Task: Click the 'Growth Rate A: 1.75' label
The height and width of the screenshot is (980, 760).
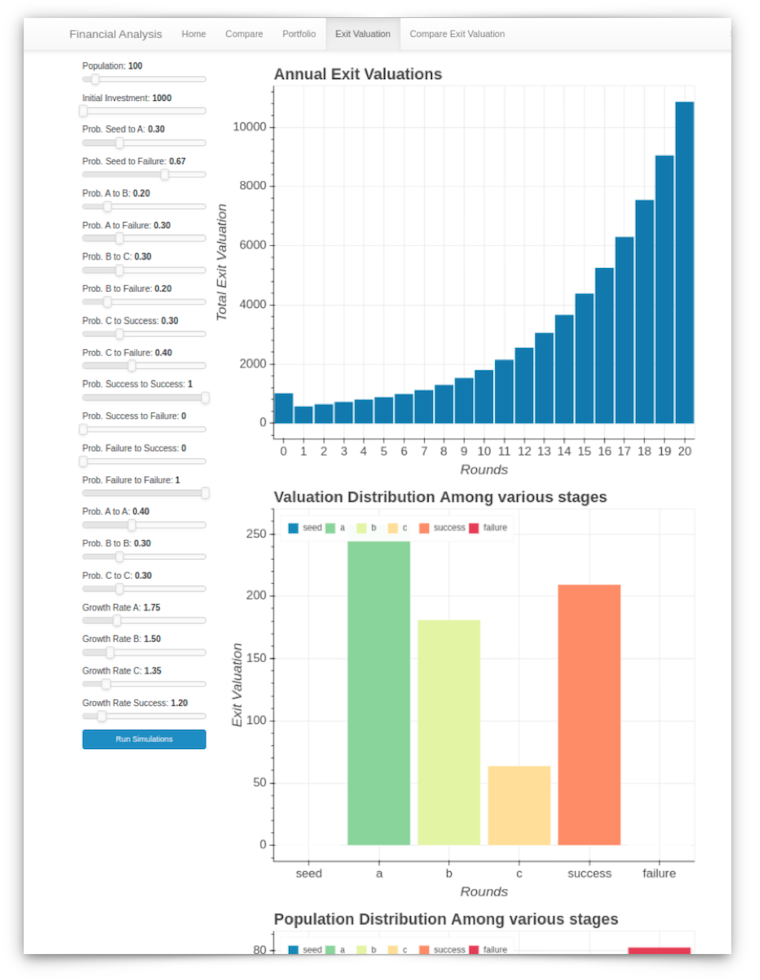Action: tap(121, 608)
